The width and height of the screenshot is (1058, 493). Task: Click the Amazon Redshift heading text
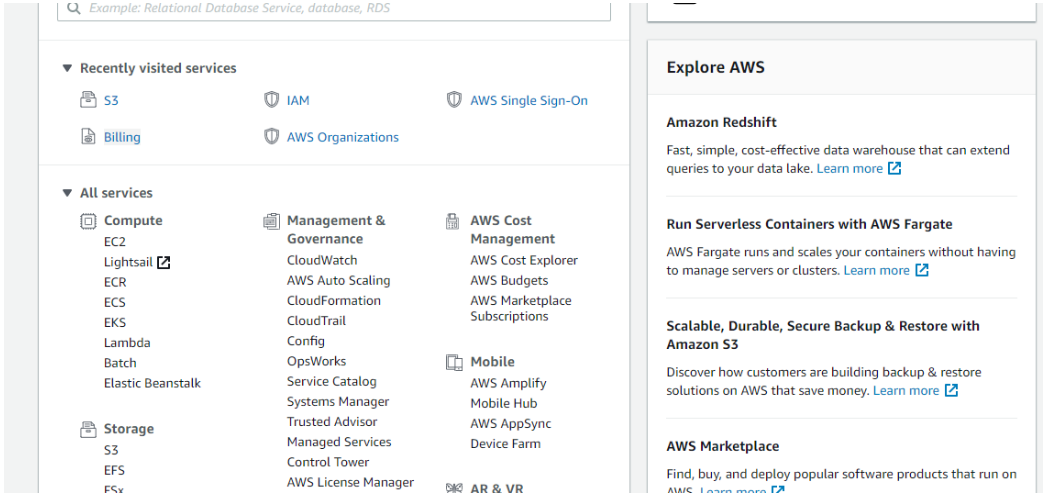pos(722,122)
